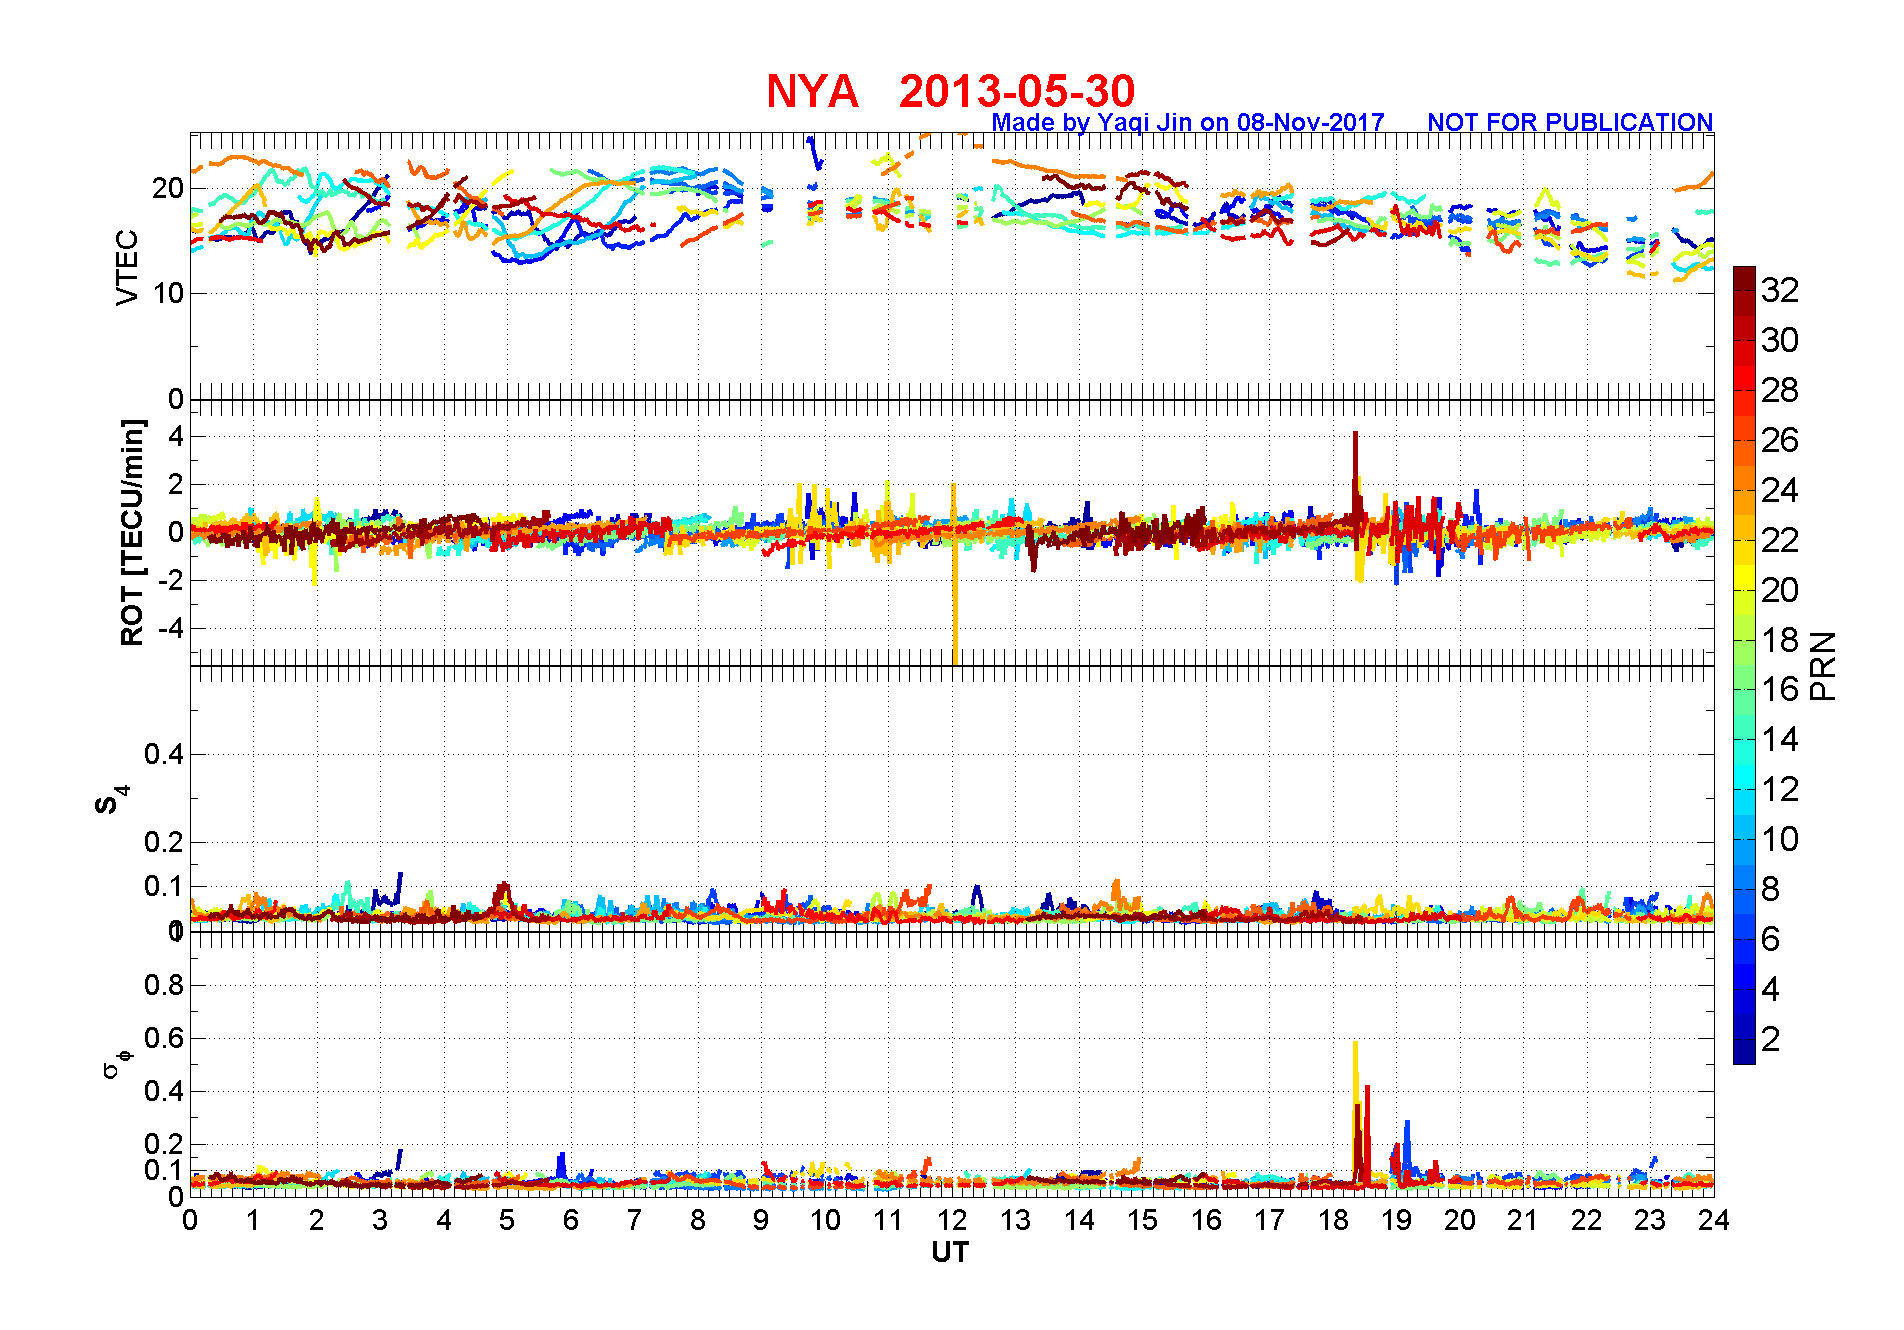Click colorbar tick value 22
Viewport: 1904px width, 1330px height.
click(1780, 540)
